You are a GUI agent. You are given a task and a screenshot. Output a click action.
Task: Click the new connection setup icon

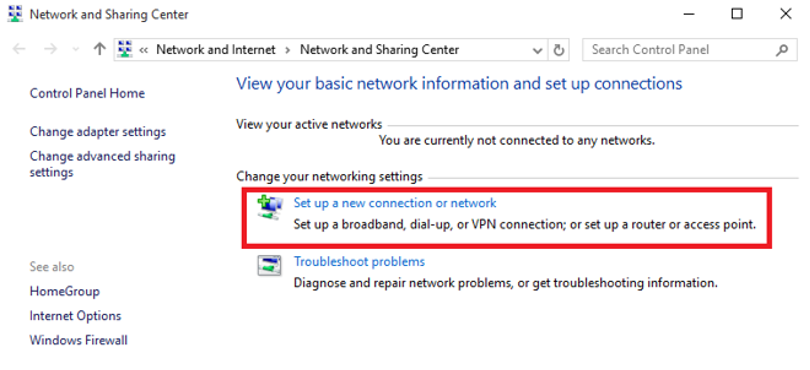(270, 208)
